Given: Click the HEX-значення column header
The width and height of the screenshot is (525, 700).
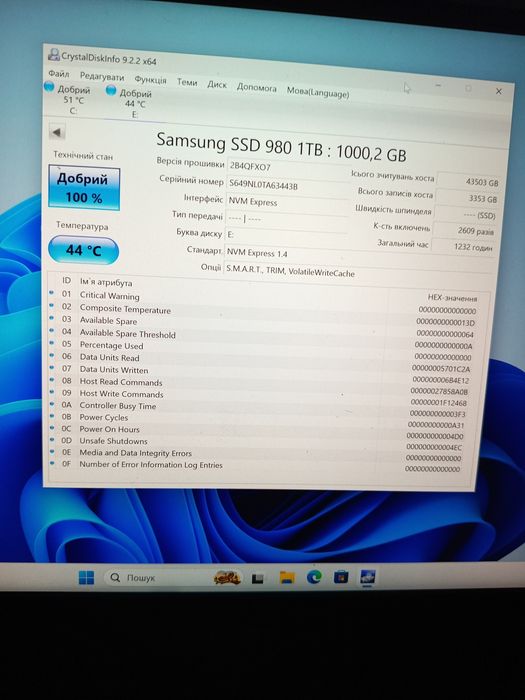Looking at the screenshot, I should (x=452, y=298).
